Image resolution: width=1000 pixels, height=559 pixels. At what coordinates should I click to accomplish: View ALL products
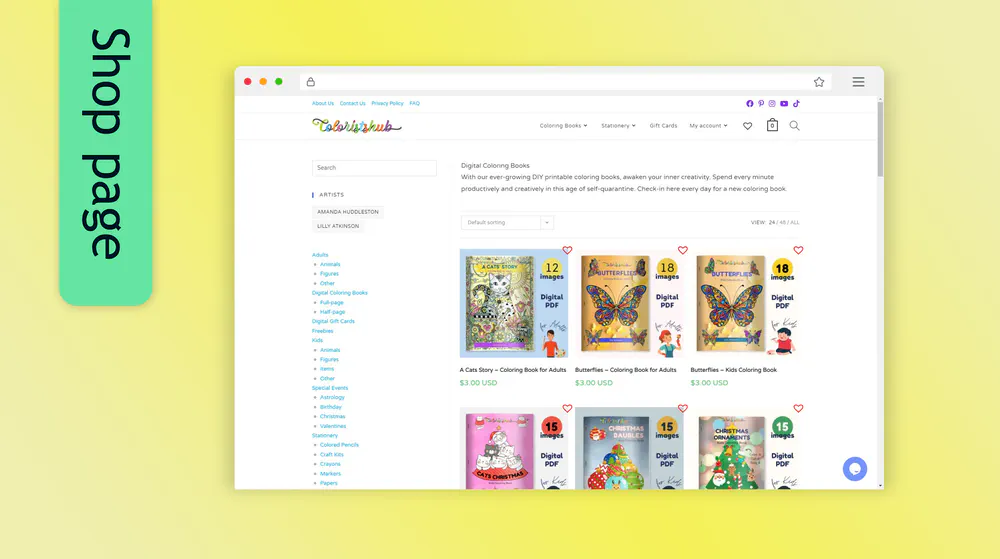pyautogui.click(x=795, y=222)
